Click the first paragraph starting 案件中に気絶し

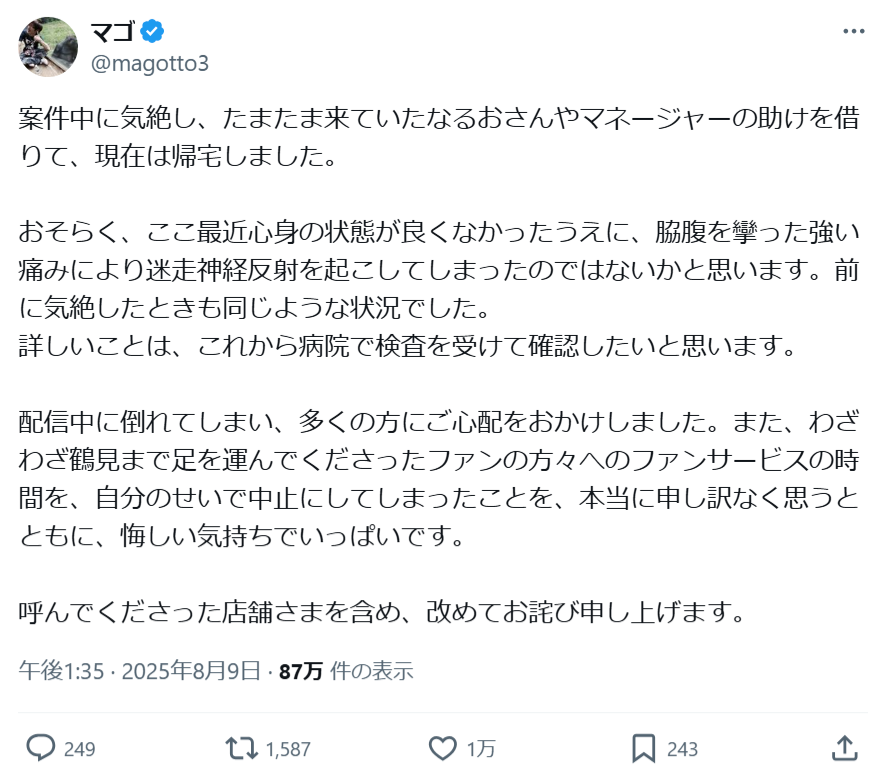pos(439,137)
